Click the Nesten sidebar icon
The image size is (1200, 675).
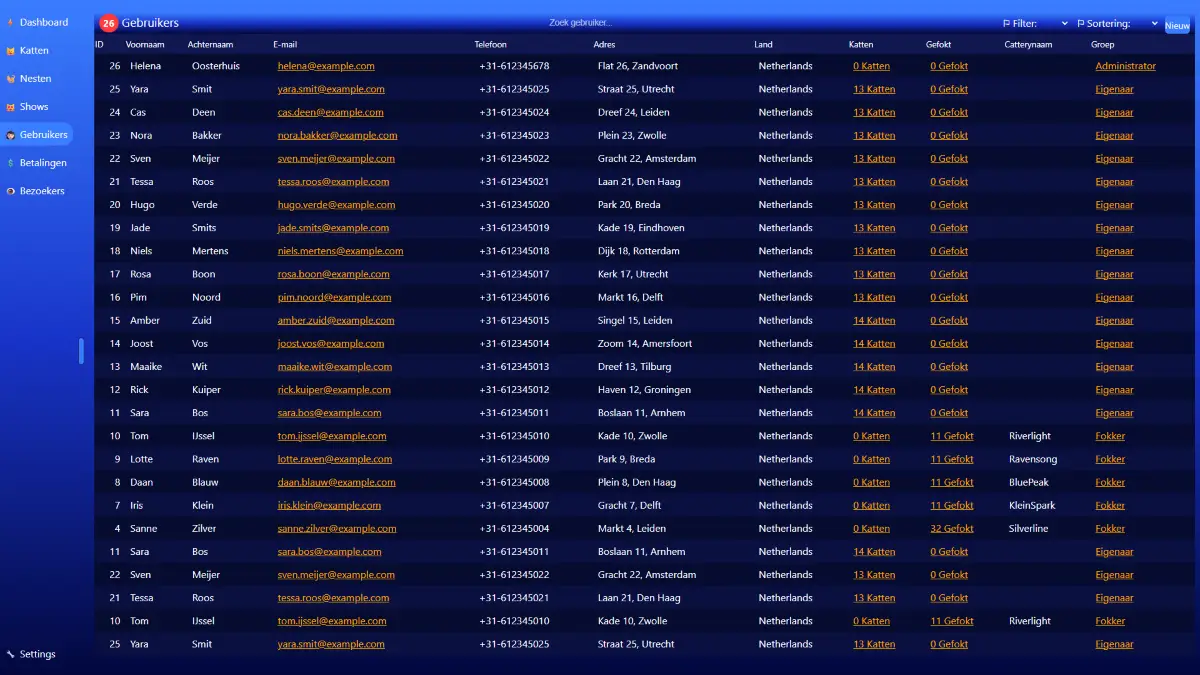click(10, 78)
